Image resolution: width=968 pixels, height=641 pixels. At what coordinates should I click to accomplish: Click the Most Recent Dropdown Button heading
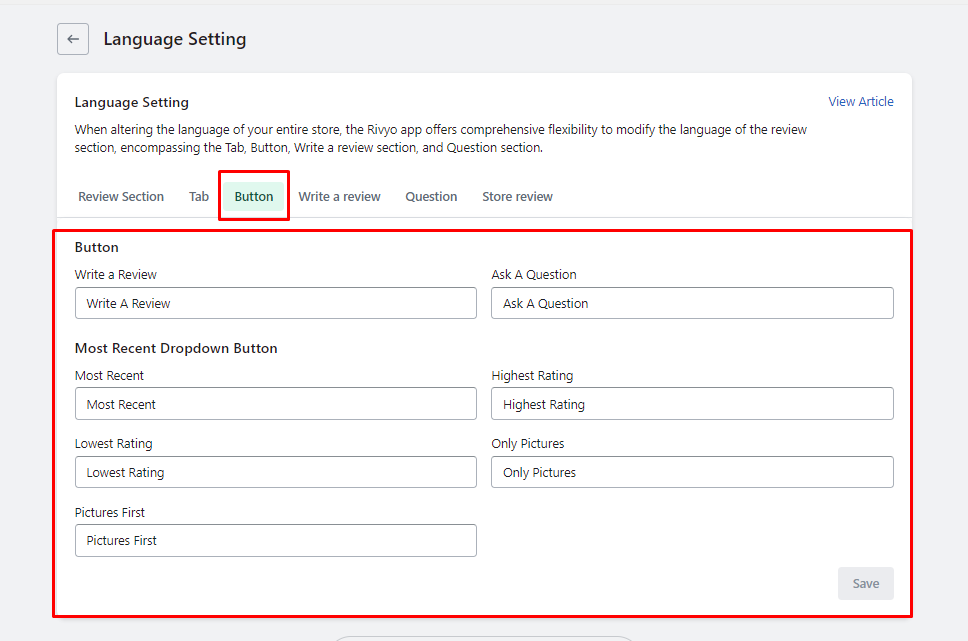click(174, 348)
